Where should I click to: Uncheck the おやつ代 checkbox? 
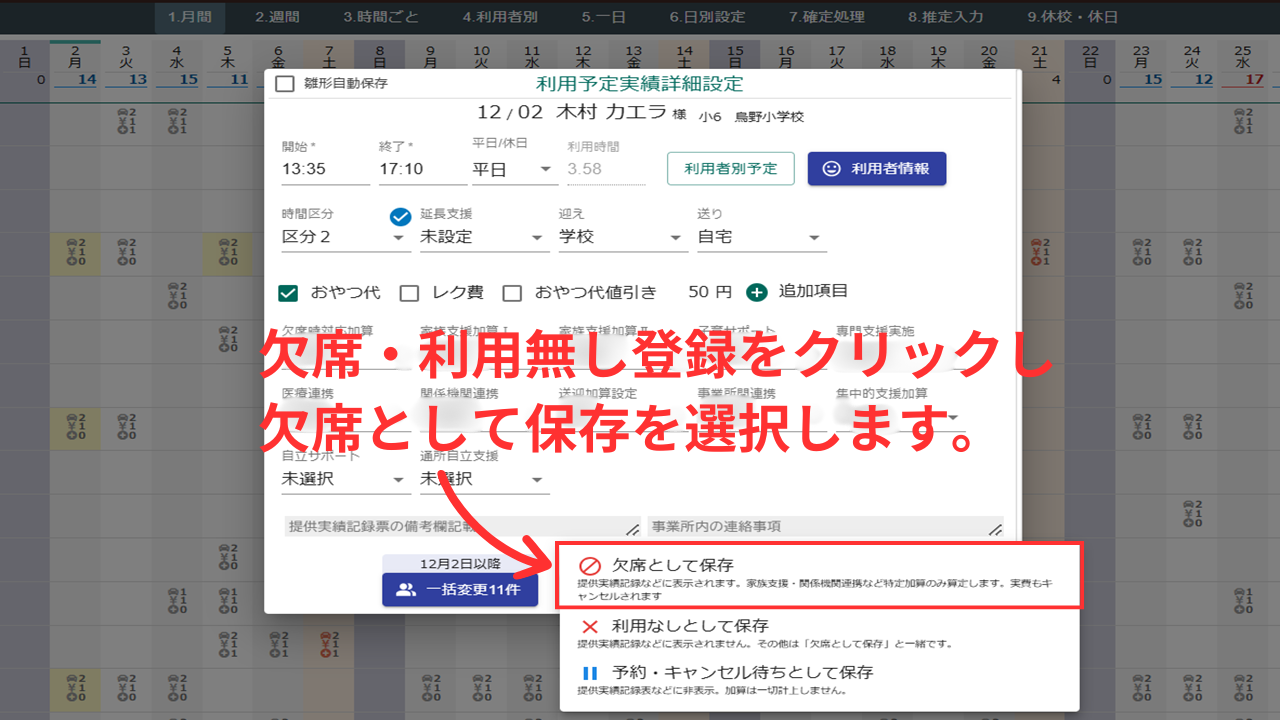pos(288,293)
